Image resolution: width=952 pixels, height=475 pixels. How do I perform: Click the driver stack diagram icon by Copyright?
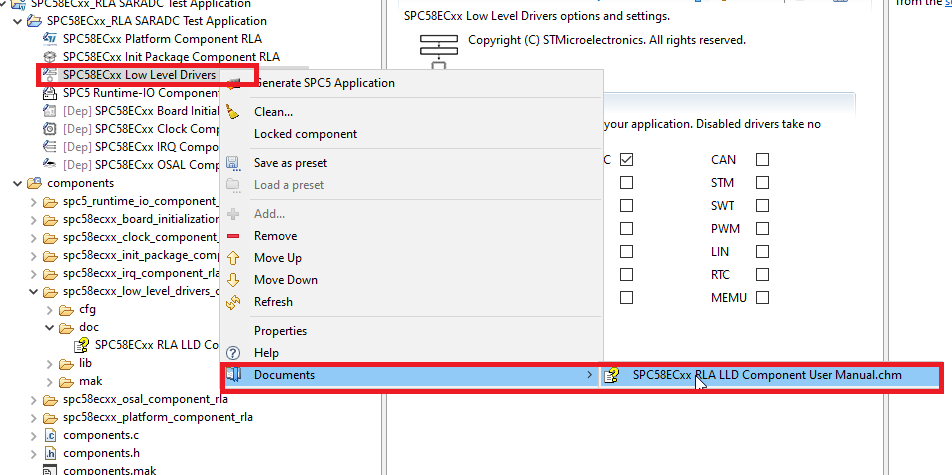click(x=440, y=52)
